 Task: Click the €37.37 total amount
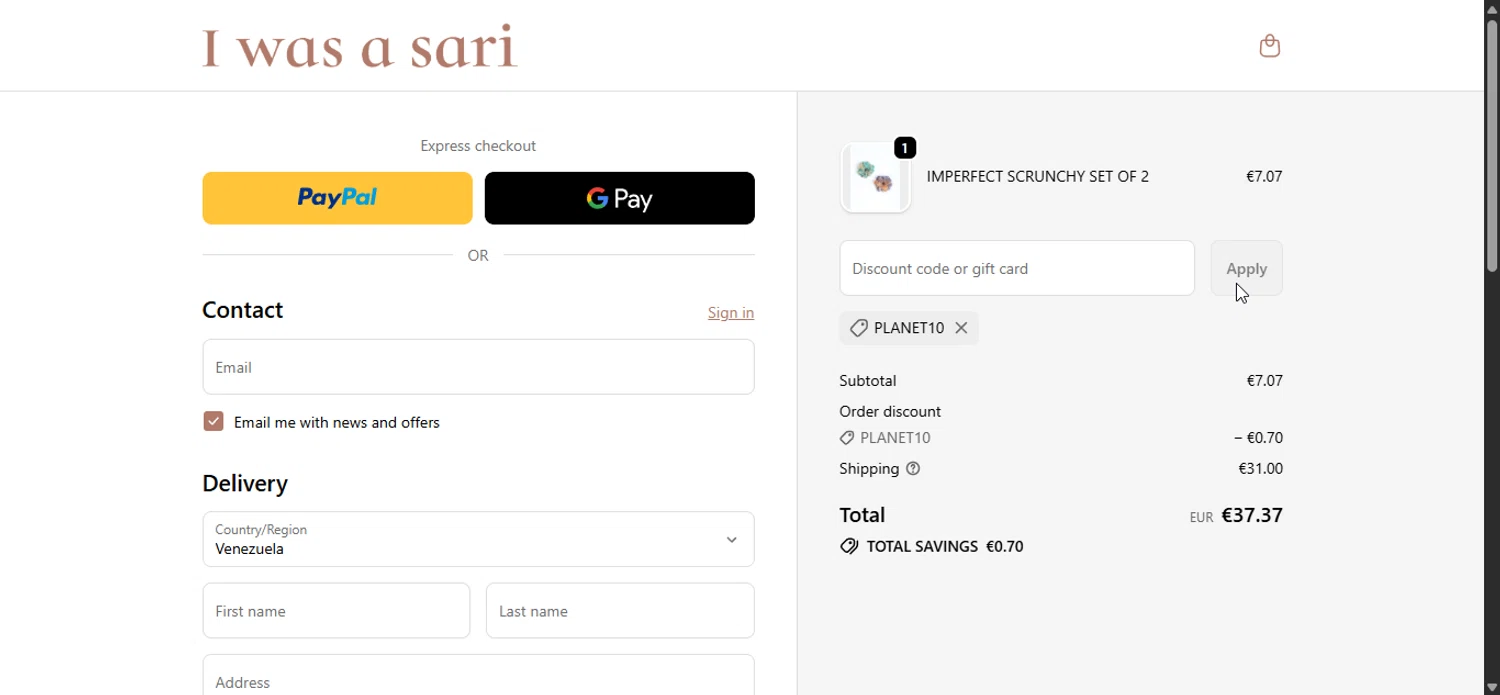1252,515
